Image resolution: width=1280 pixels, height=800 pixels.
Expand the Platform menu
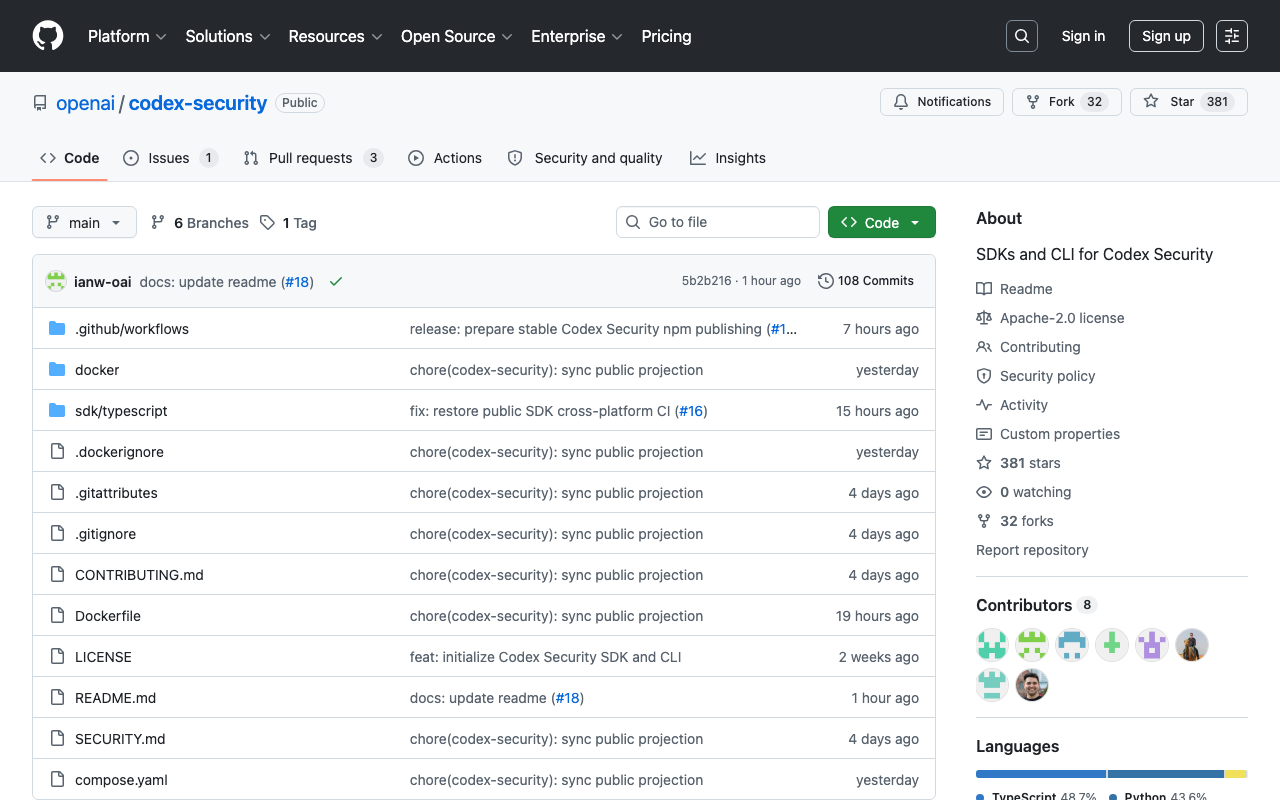click(126, 36)
